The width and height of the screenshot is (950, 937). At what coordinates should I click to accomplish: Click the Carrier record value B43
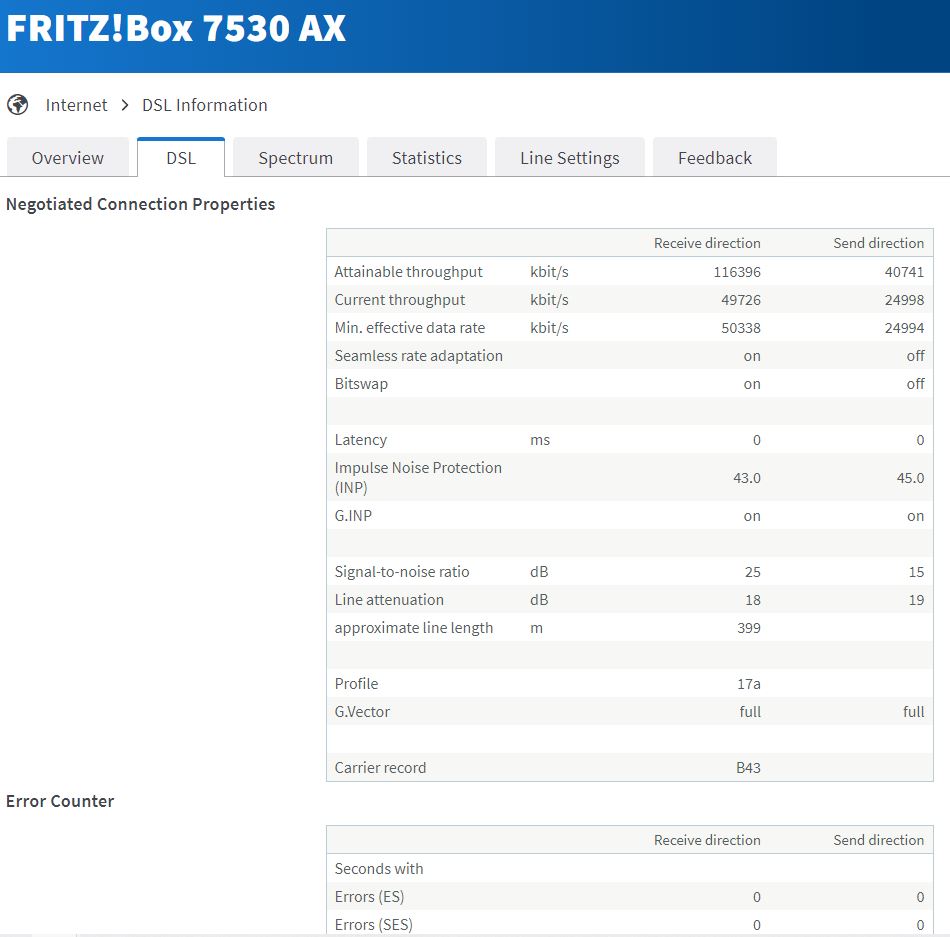(x=748, y=768)
